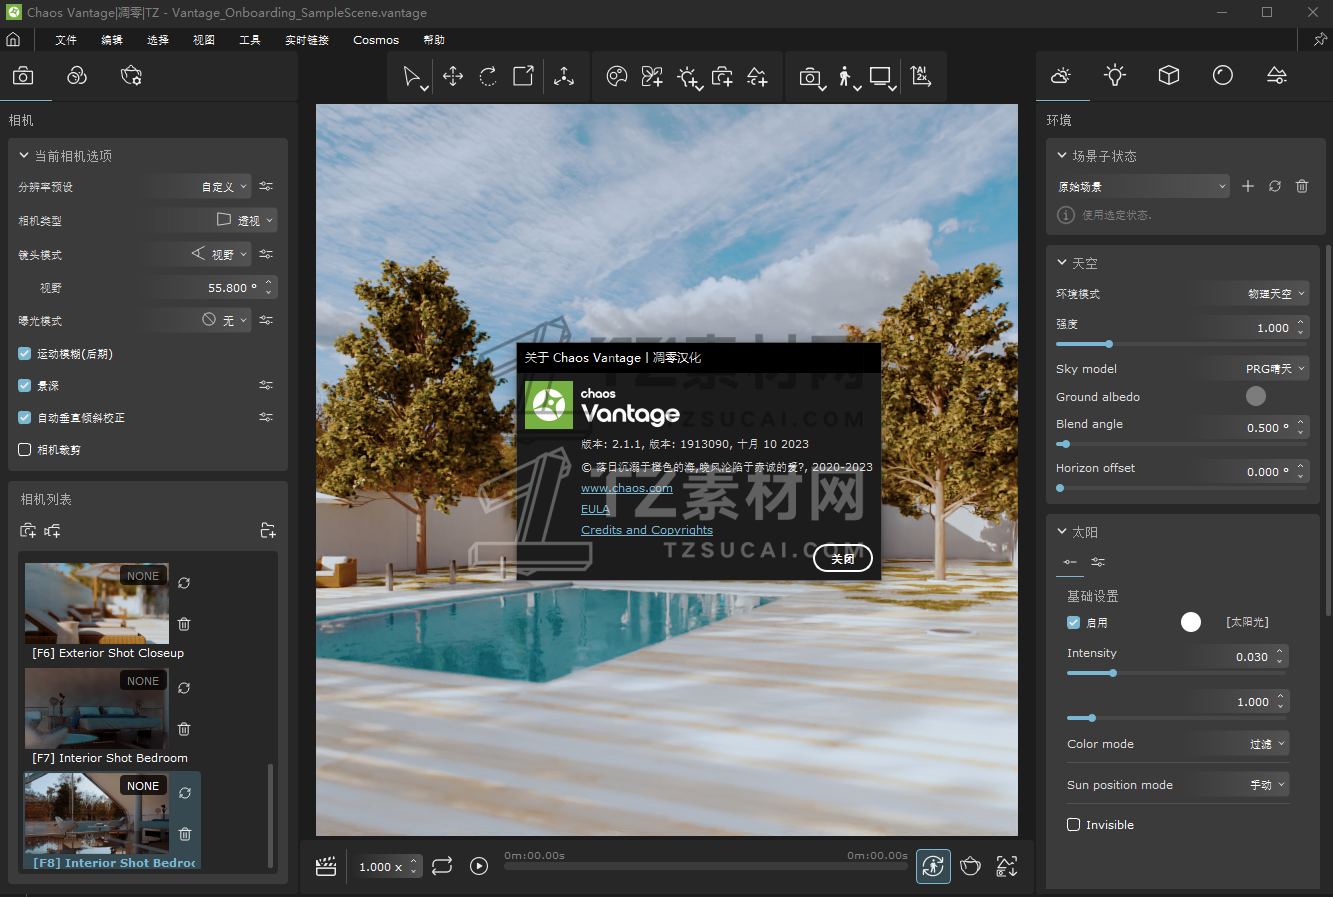Update scene state with refresh icon
The height and width of the screenshot is (897, 1333).
coord(1275,186)
